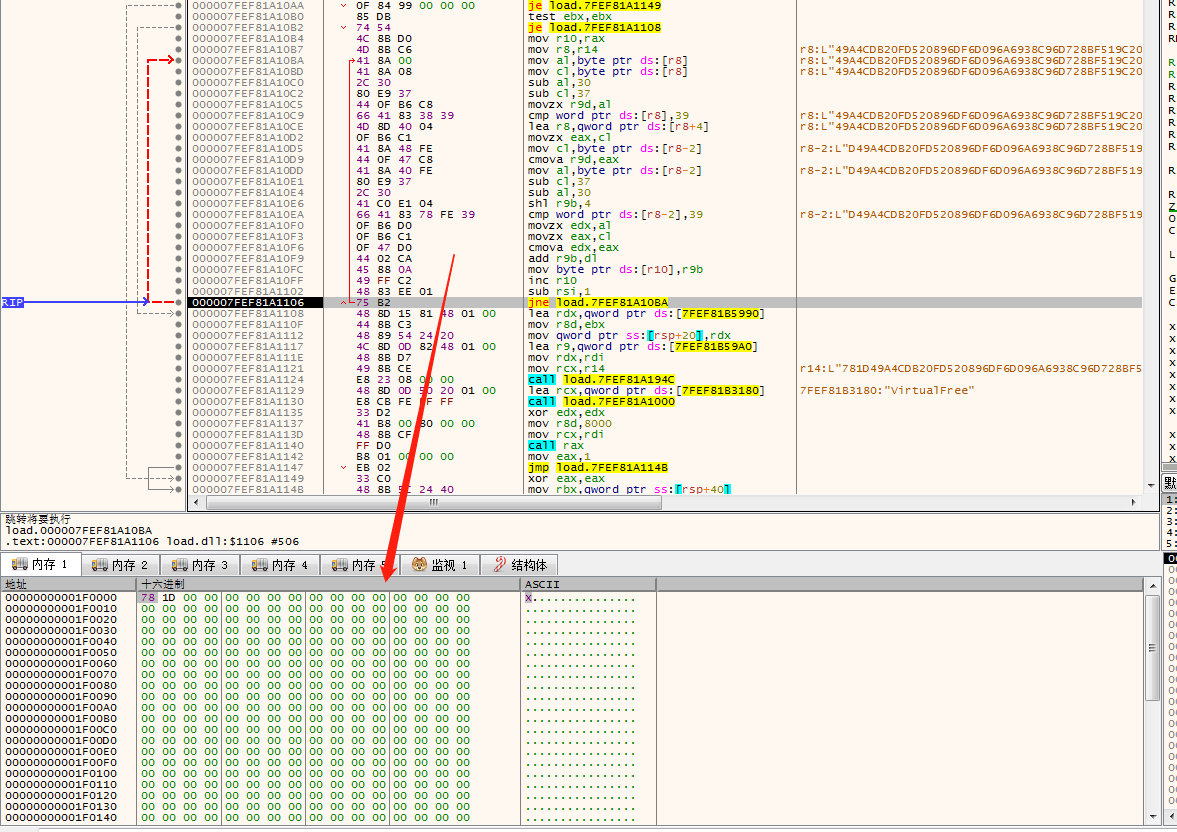The image size is (1177, 832).
Task: Select the current RIP row 000007FEF81A1106
Action: click(664, 303)
